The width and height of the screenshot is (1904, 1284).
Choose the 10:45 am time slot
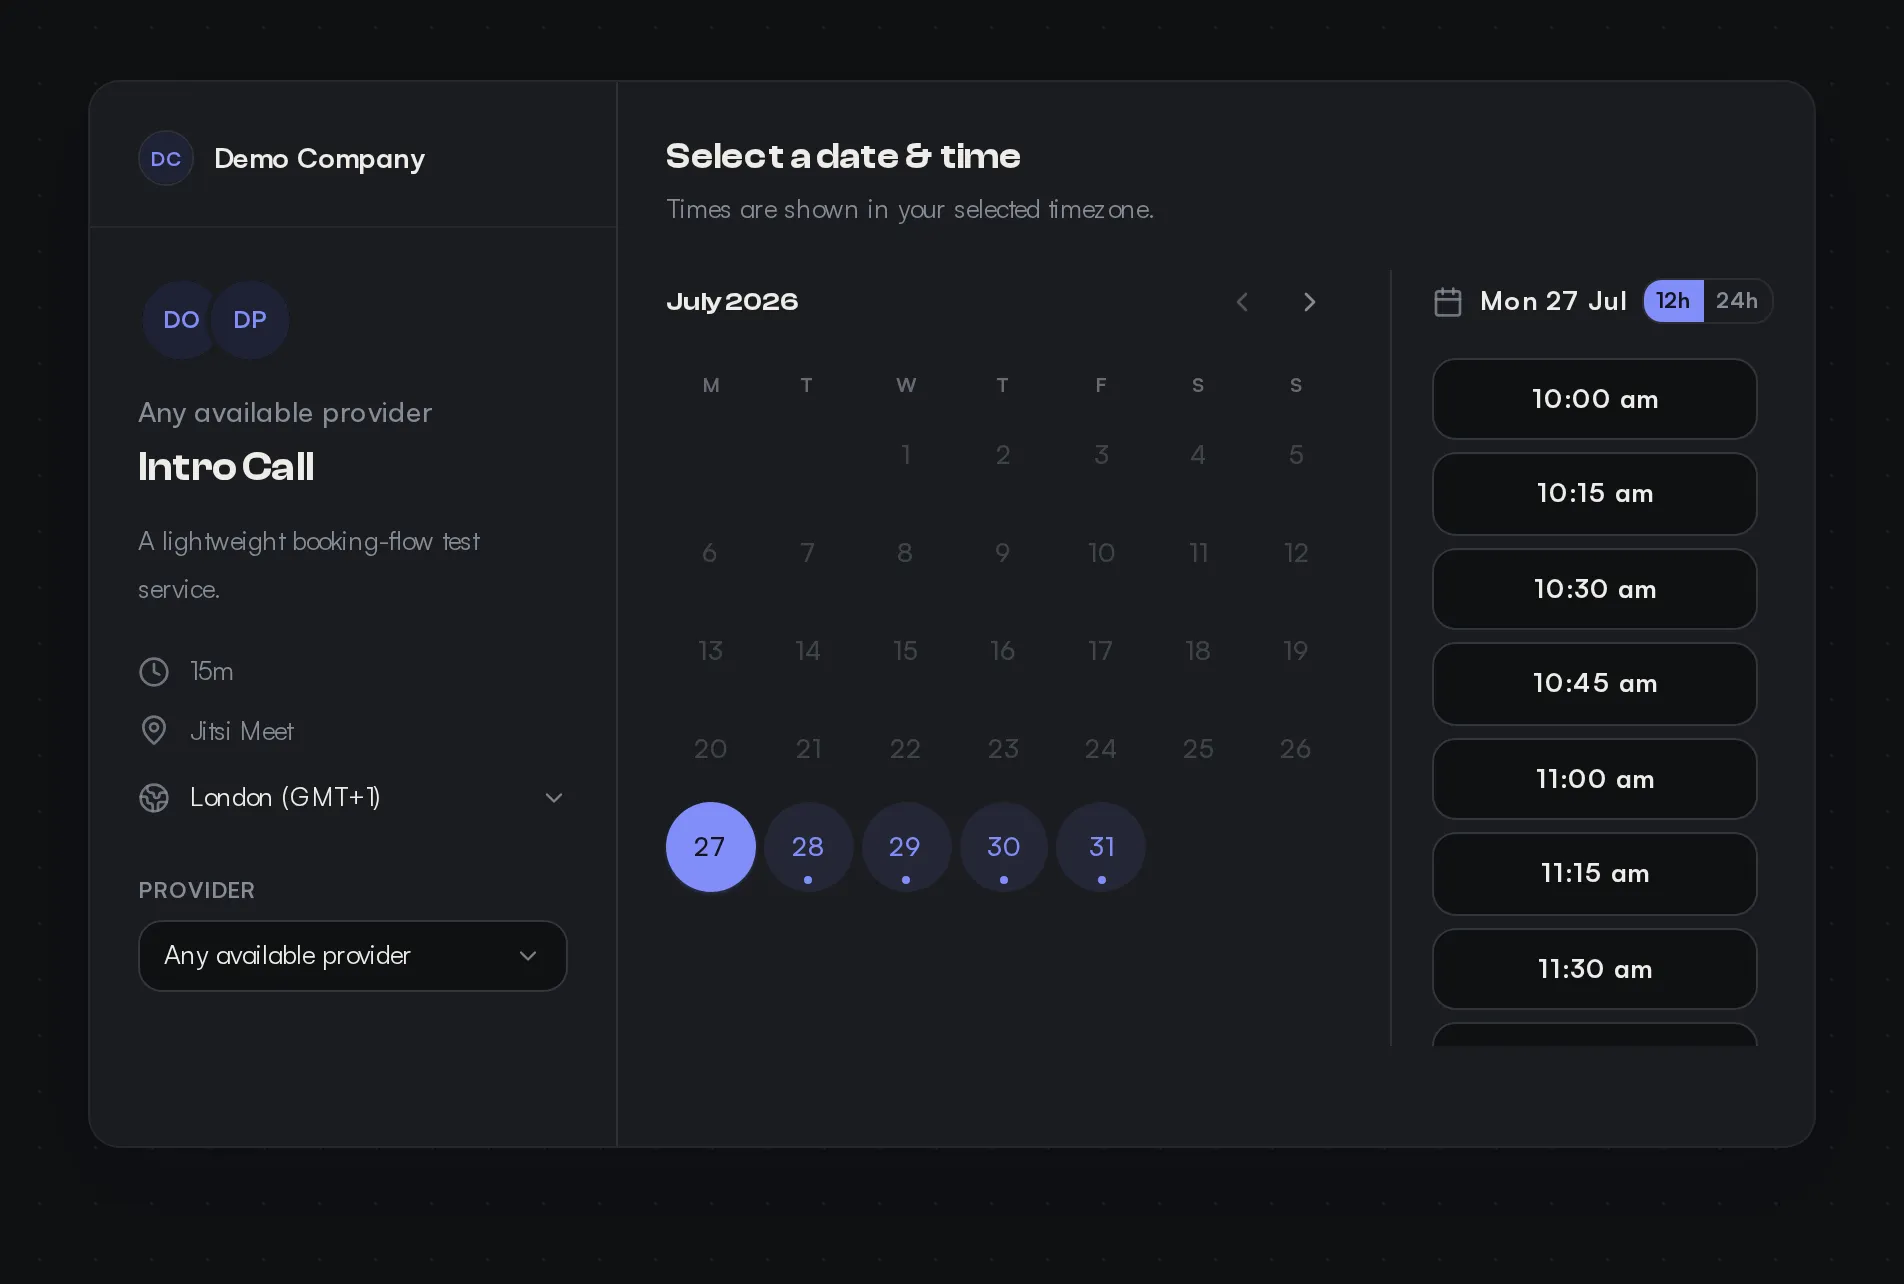1595,684
